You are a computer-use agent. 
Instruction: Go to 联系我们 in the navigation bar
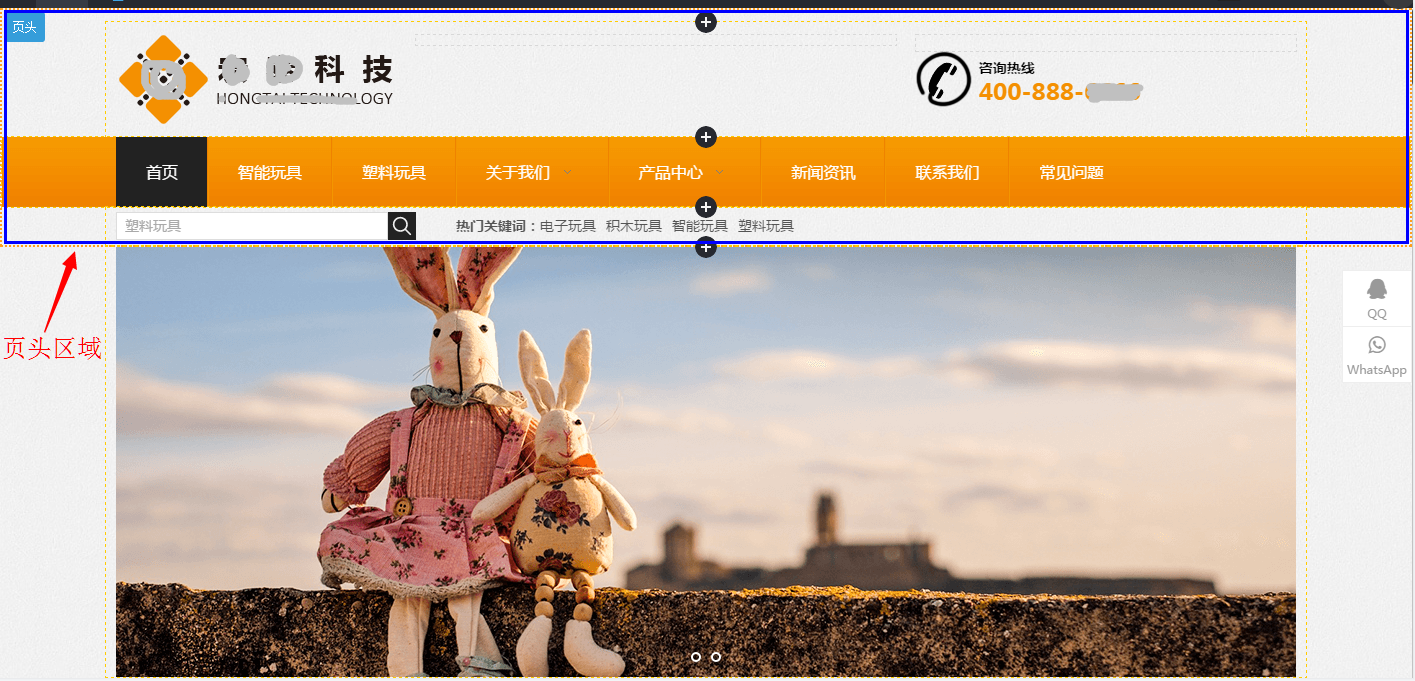[947, 173]
